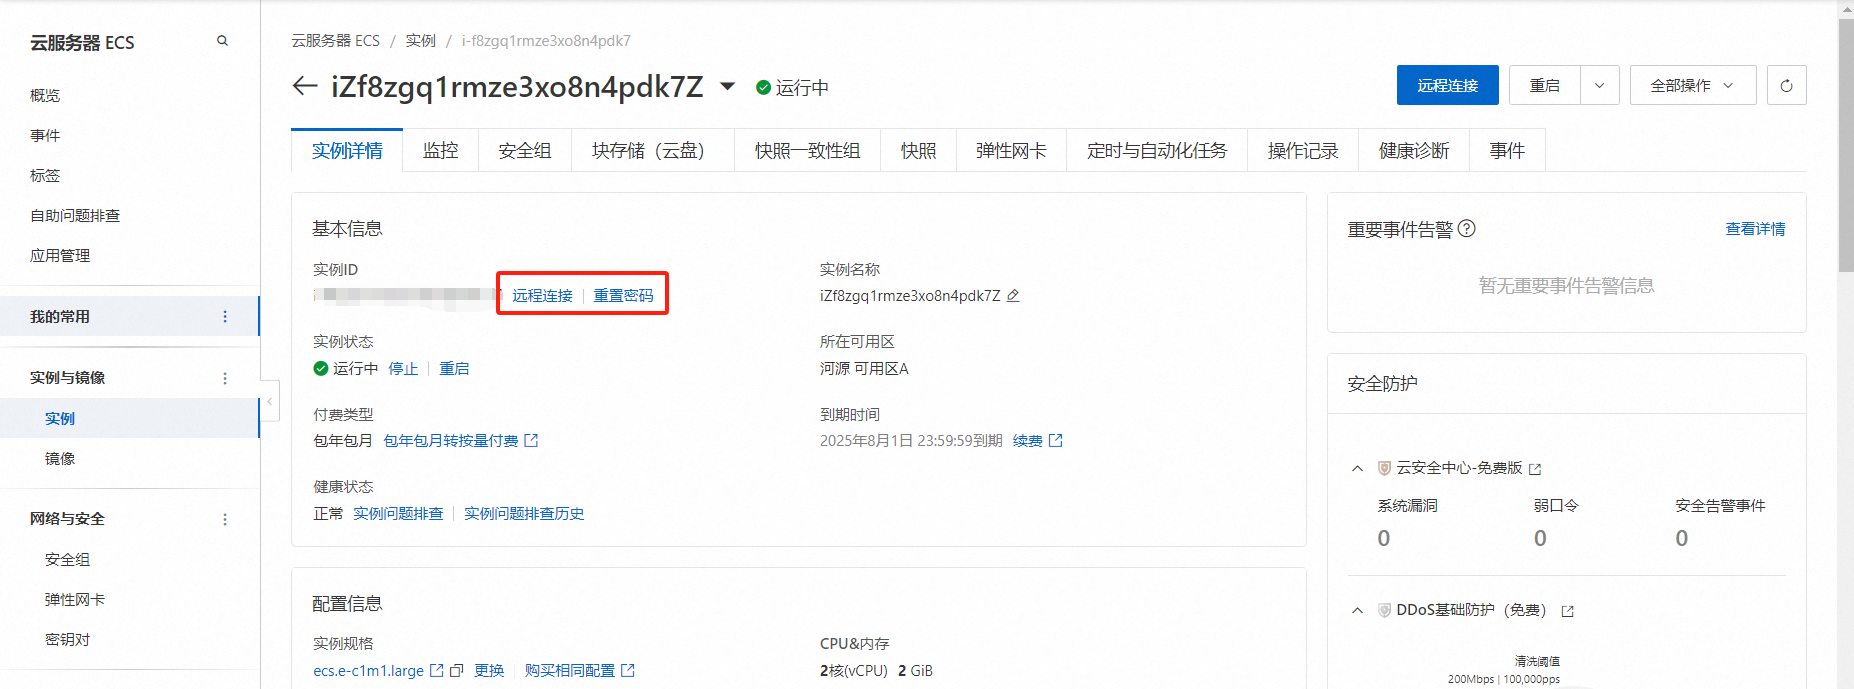This screenshot has width=1854, height=689.
Task: Click the 续费 link
Action: [1028, 440]
